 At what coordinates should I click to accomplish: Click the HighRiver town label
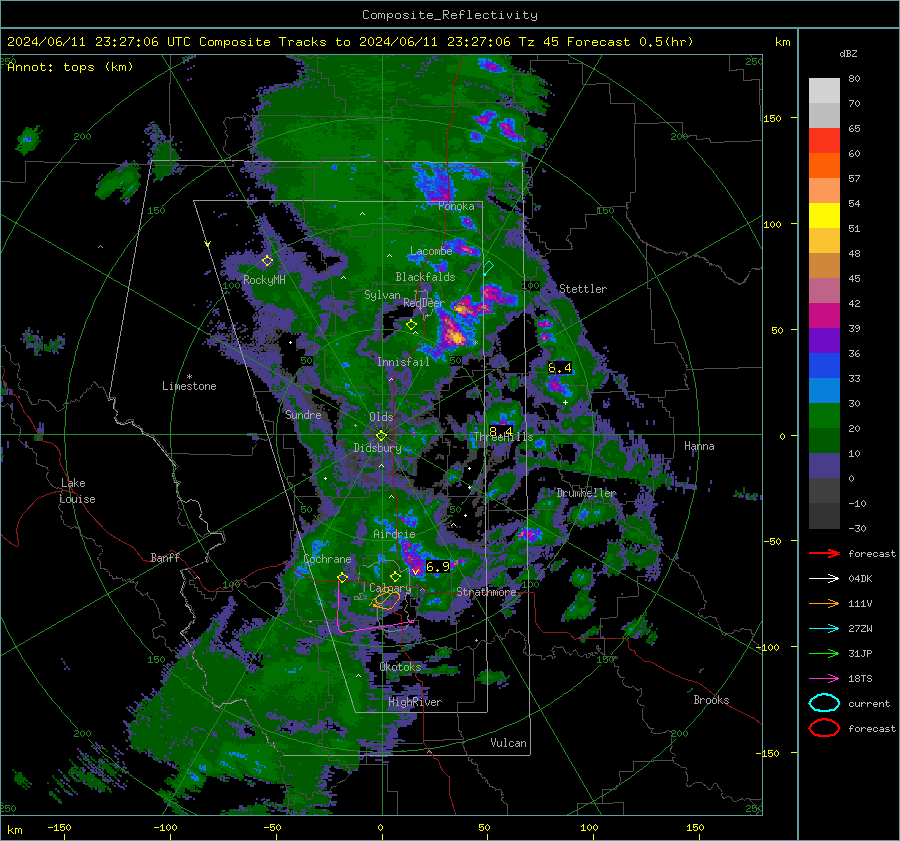(415, 702)
